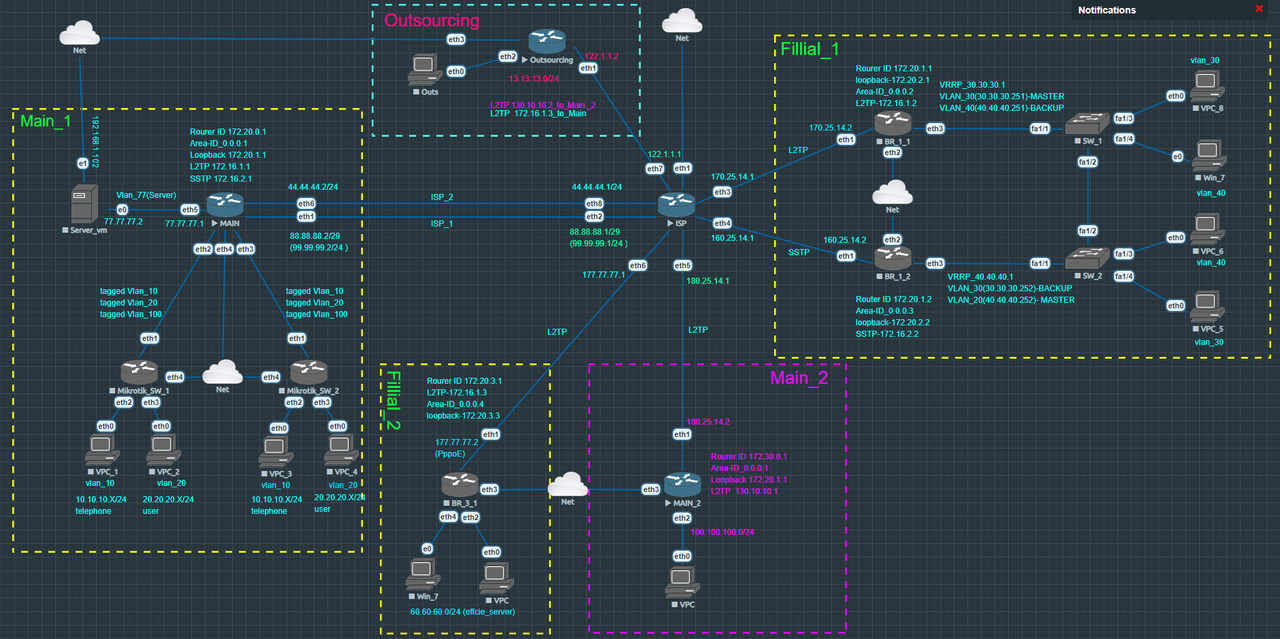
Task: Click the SSTP link label near BR_1_2
Action: coord(799,253)
